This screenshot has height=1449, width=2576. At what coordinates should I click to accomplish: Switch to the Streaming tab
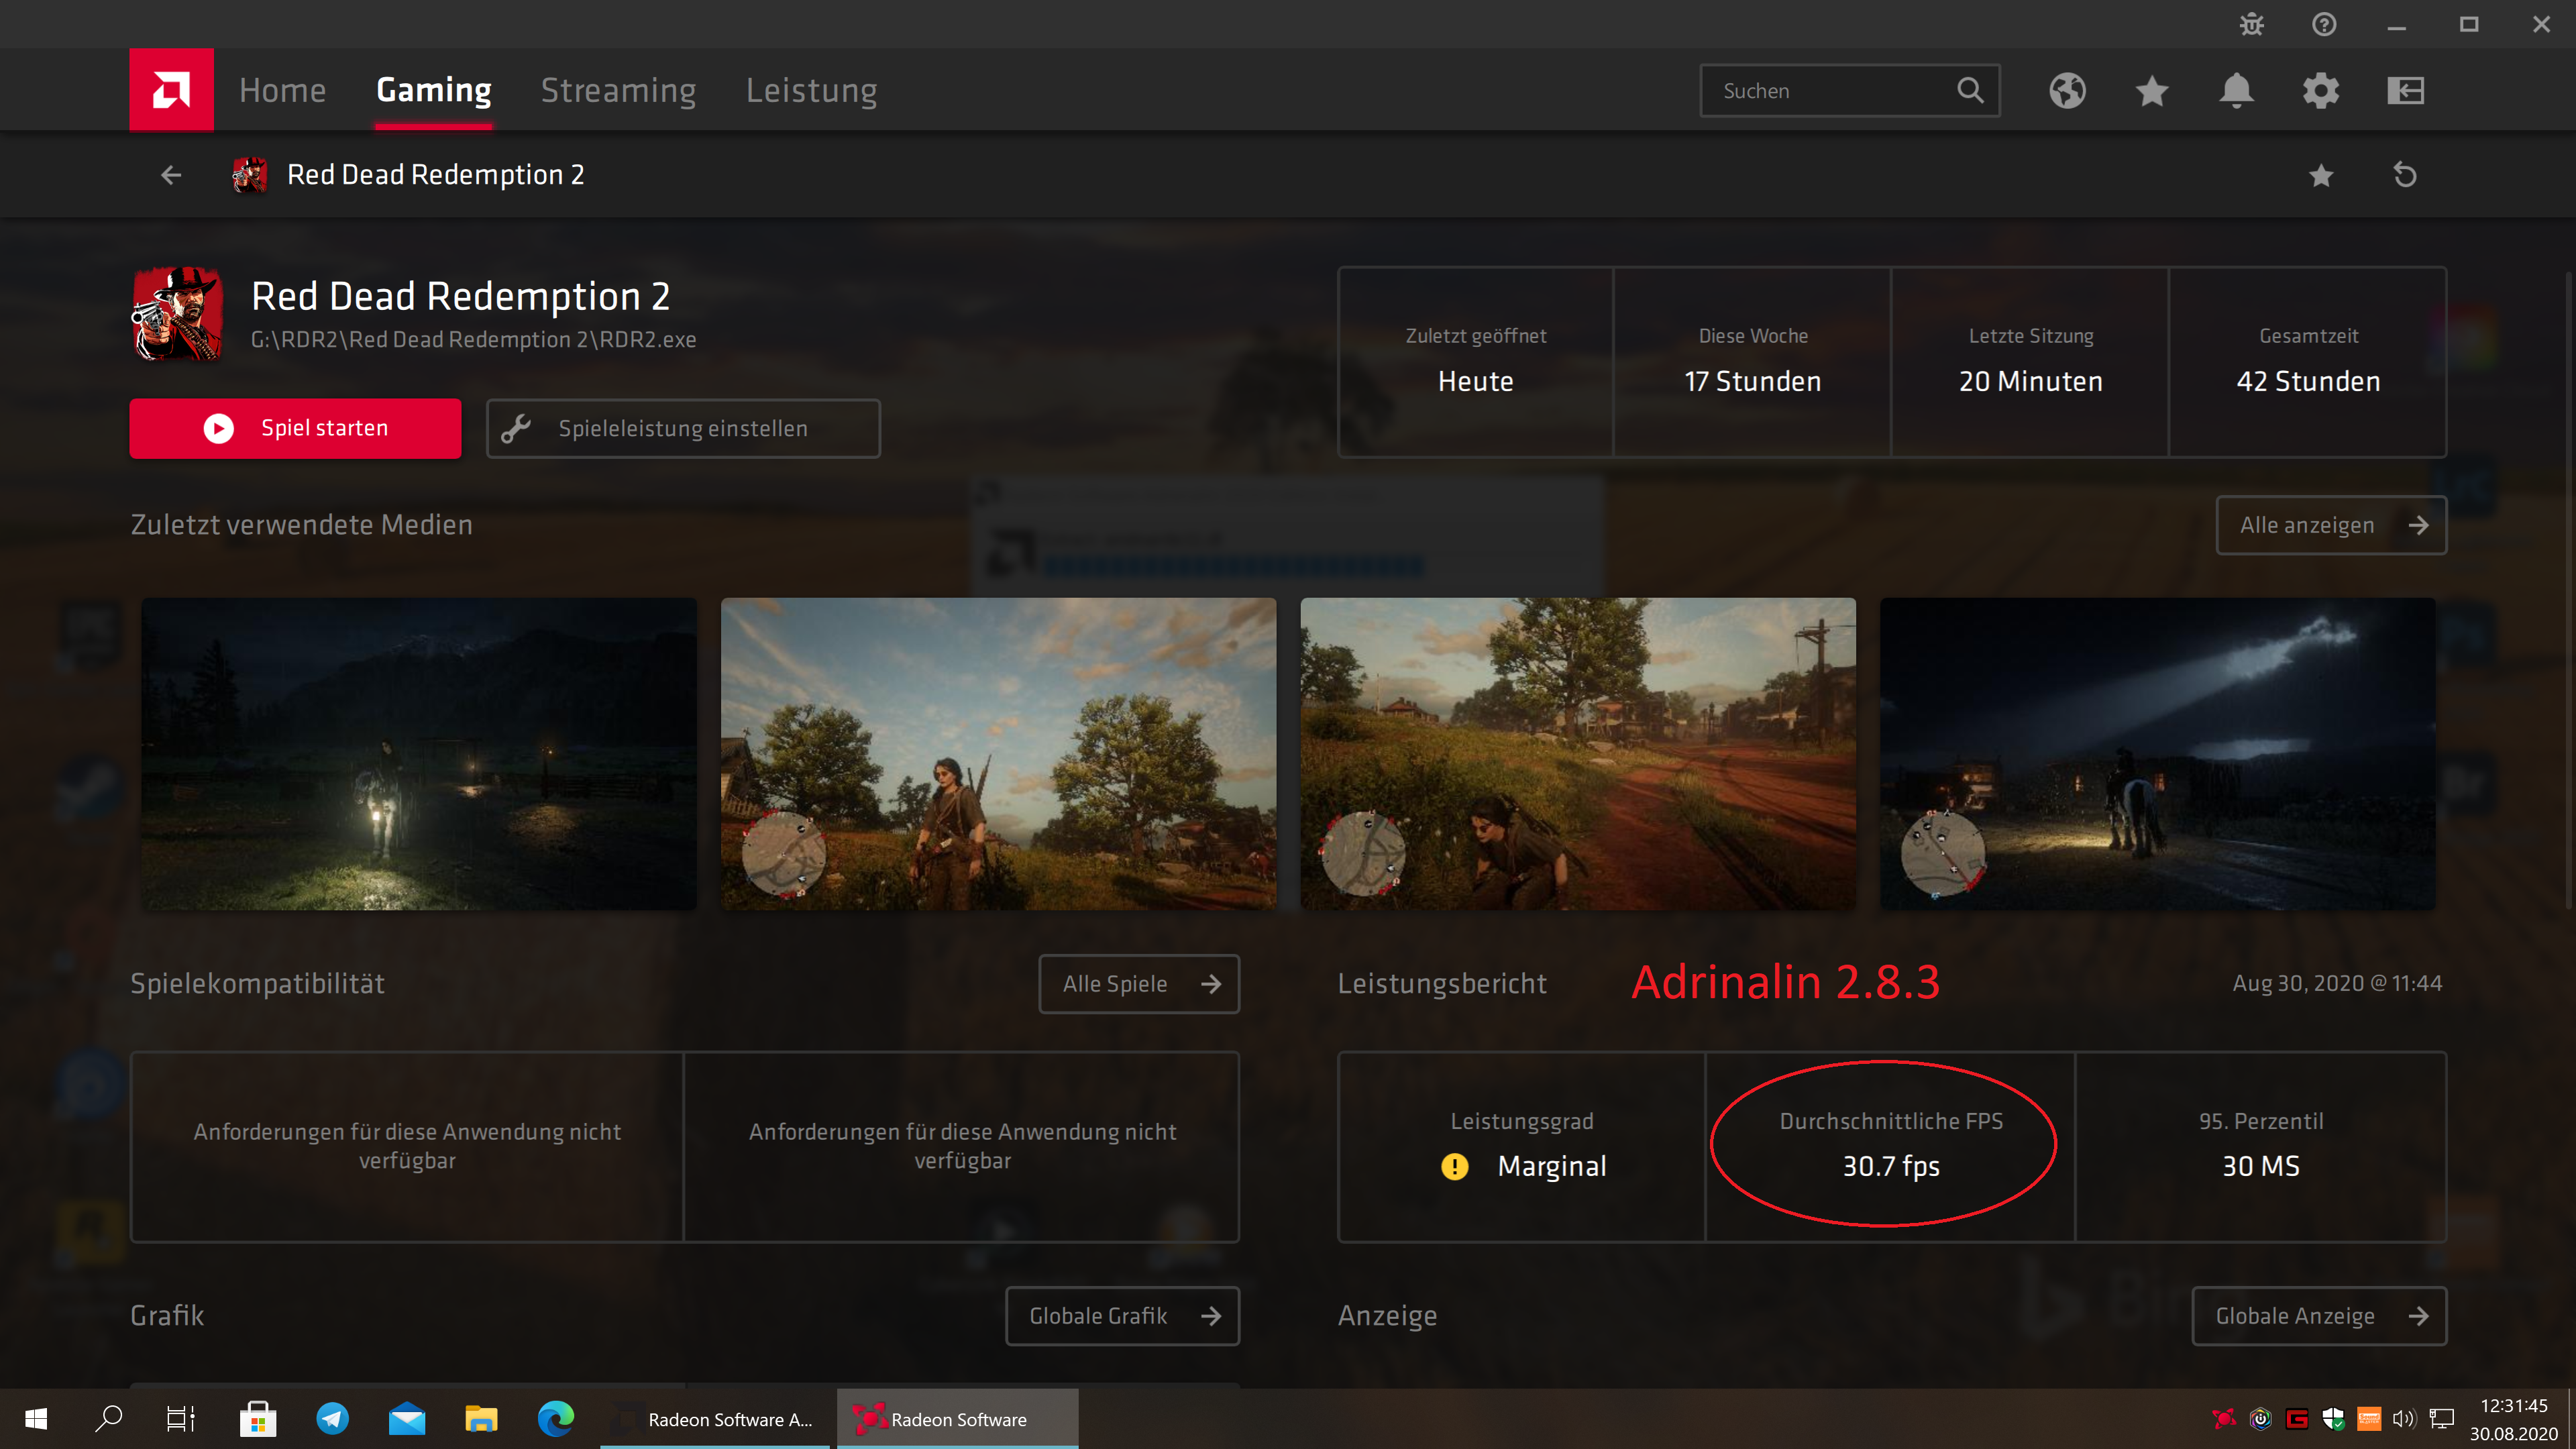618,90
